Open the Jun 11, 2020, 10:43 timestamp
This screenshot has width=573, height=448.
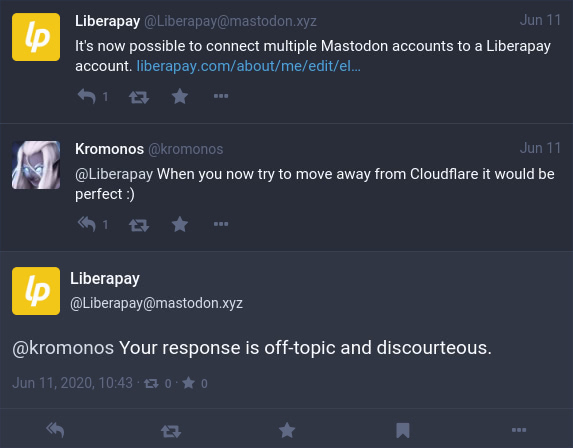pyautogui.click(x=72, y=383)
